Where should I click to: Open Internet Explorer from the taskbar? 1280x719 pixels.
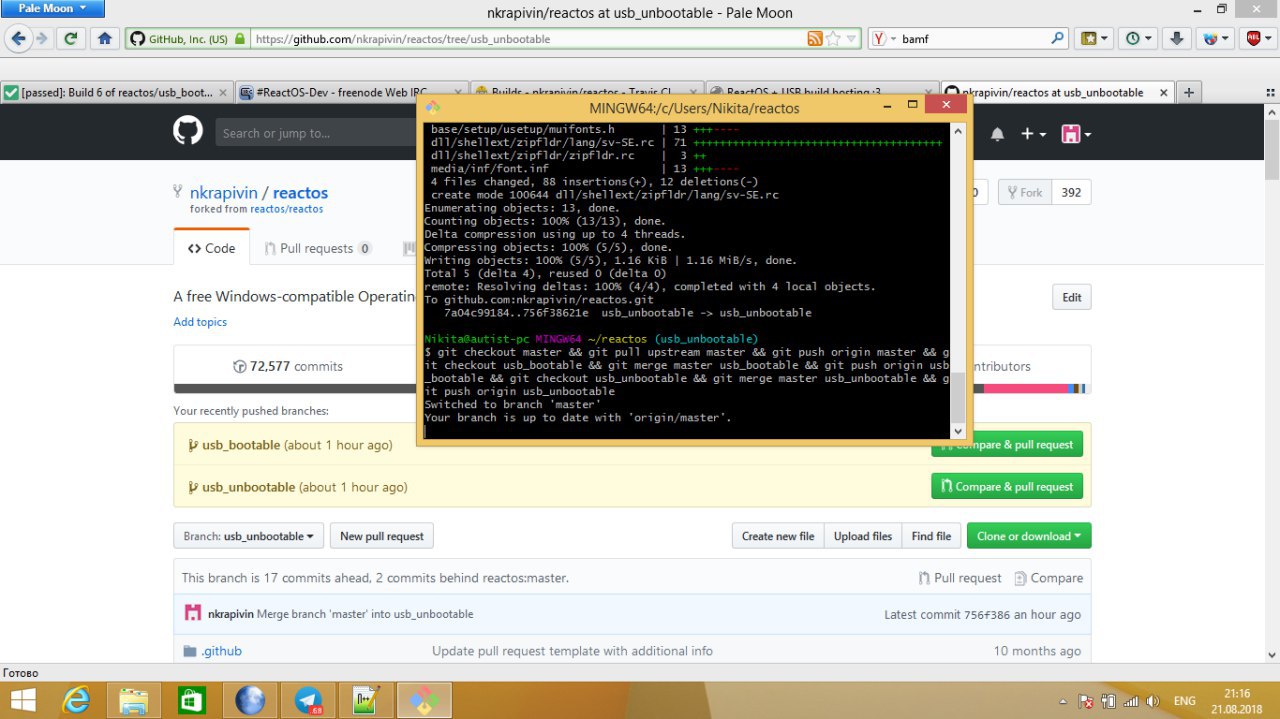78,700
